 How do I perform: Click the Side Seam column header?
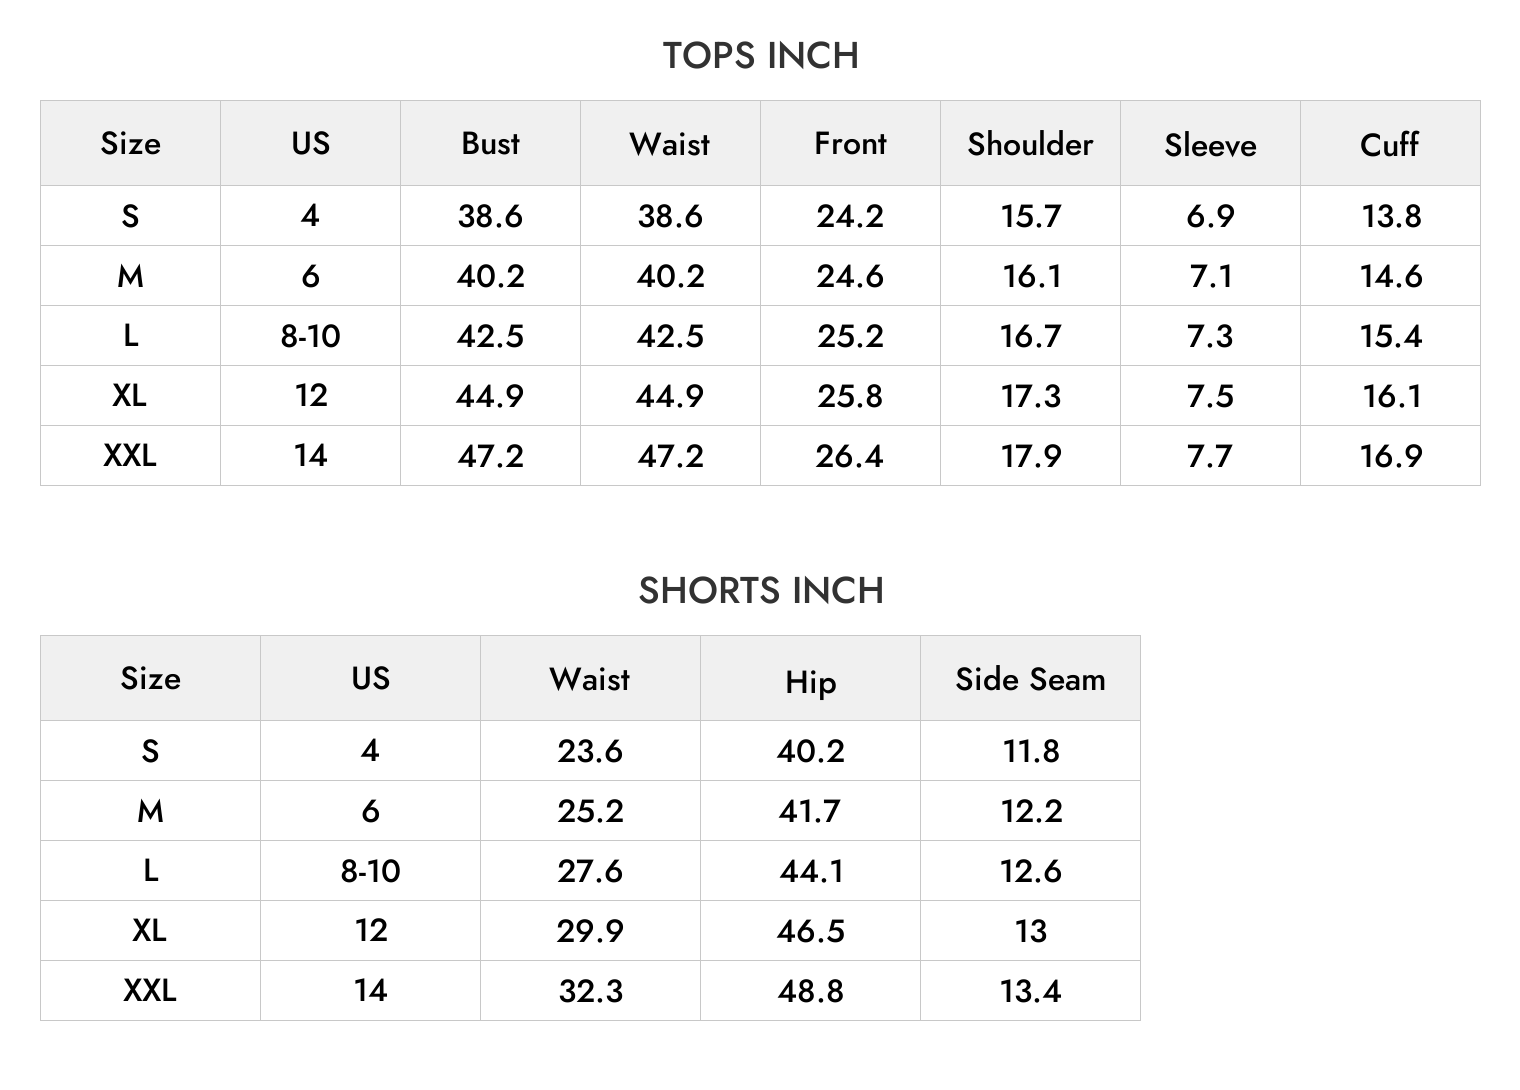(1030, 679)
